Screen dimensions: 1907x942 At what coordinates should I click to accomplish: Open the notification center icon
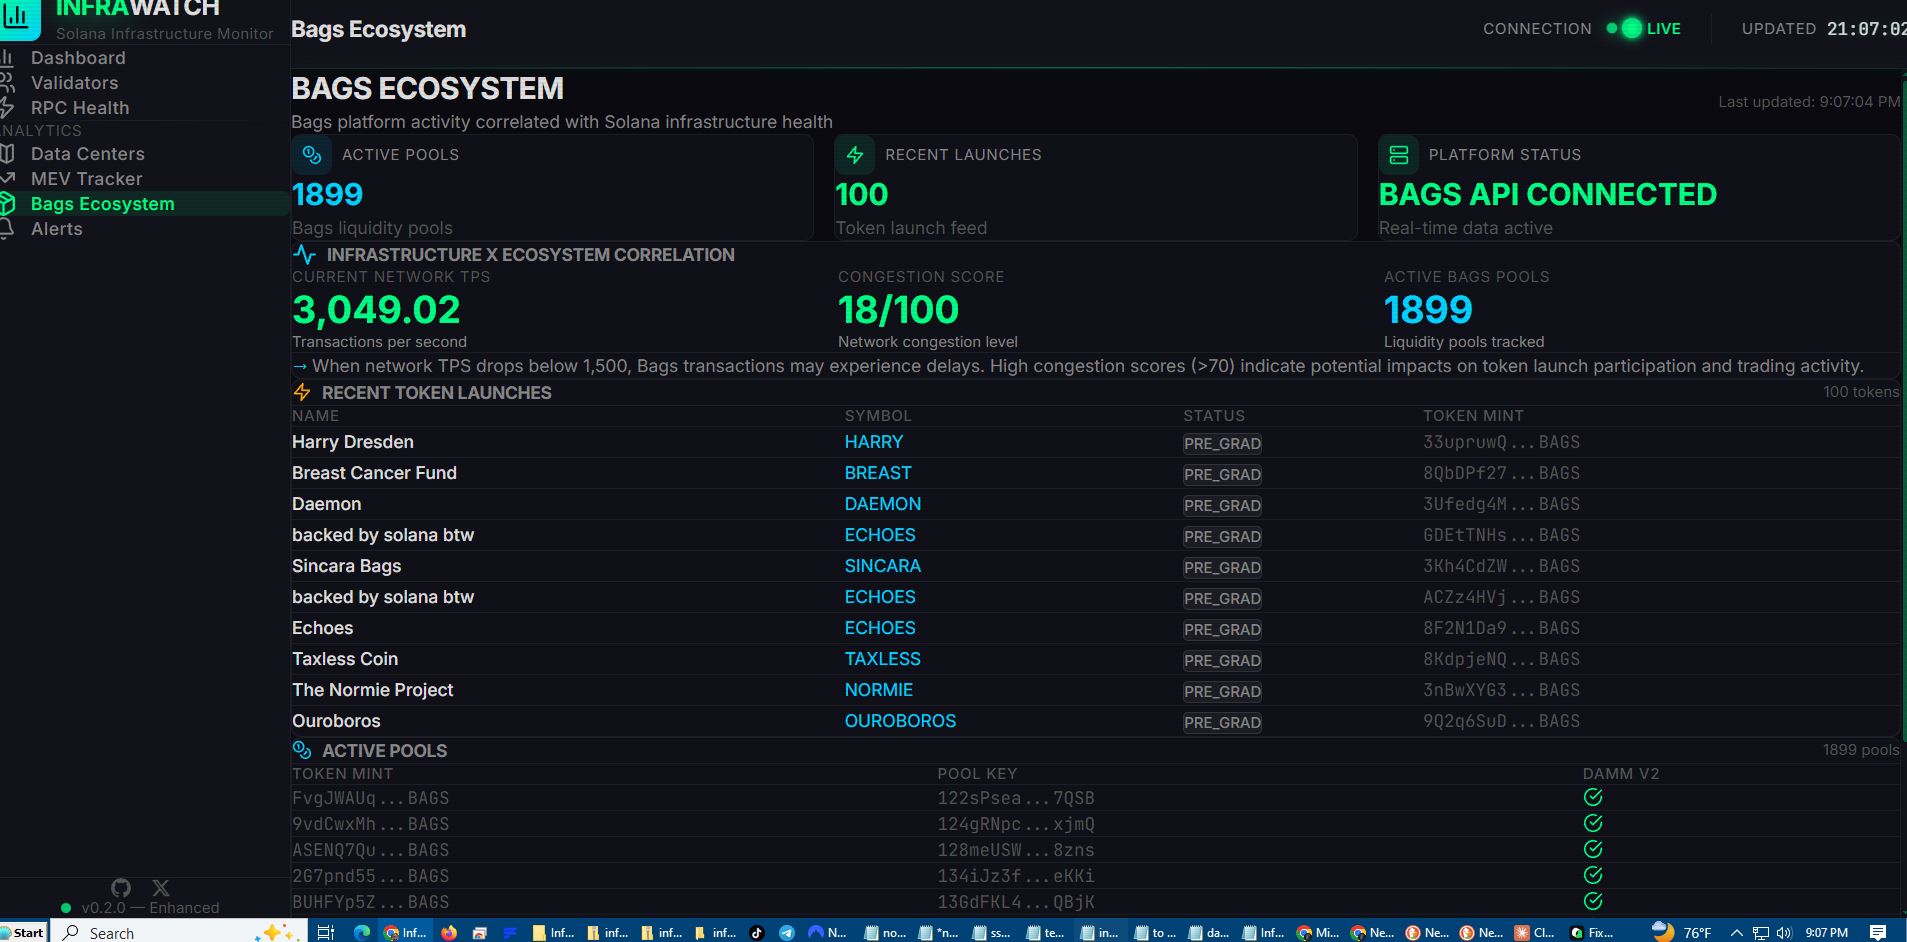point(1878,932)
